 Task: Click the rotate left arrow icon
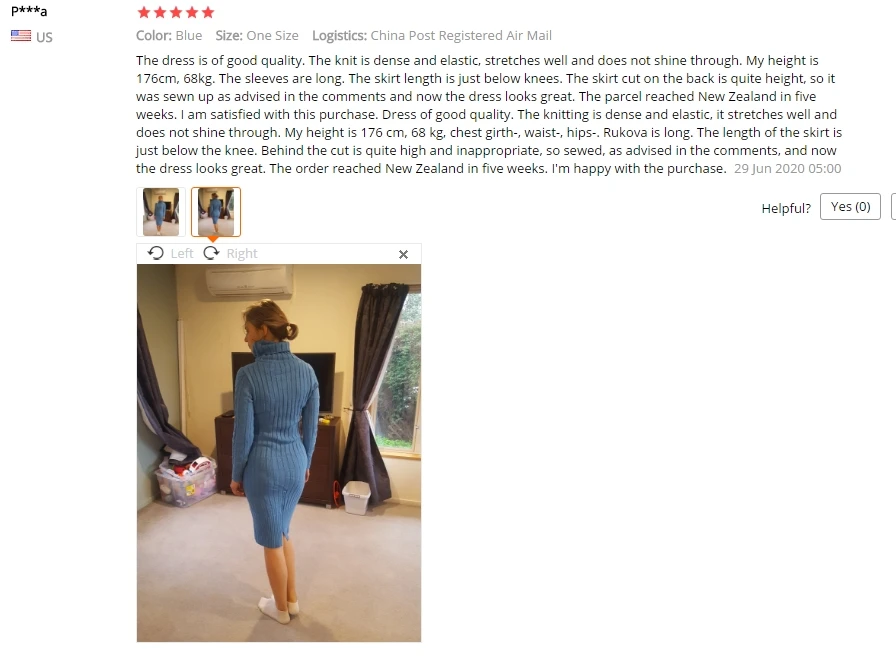click(x=155, y=253)
